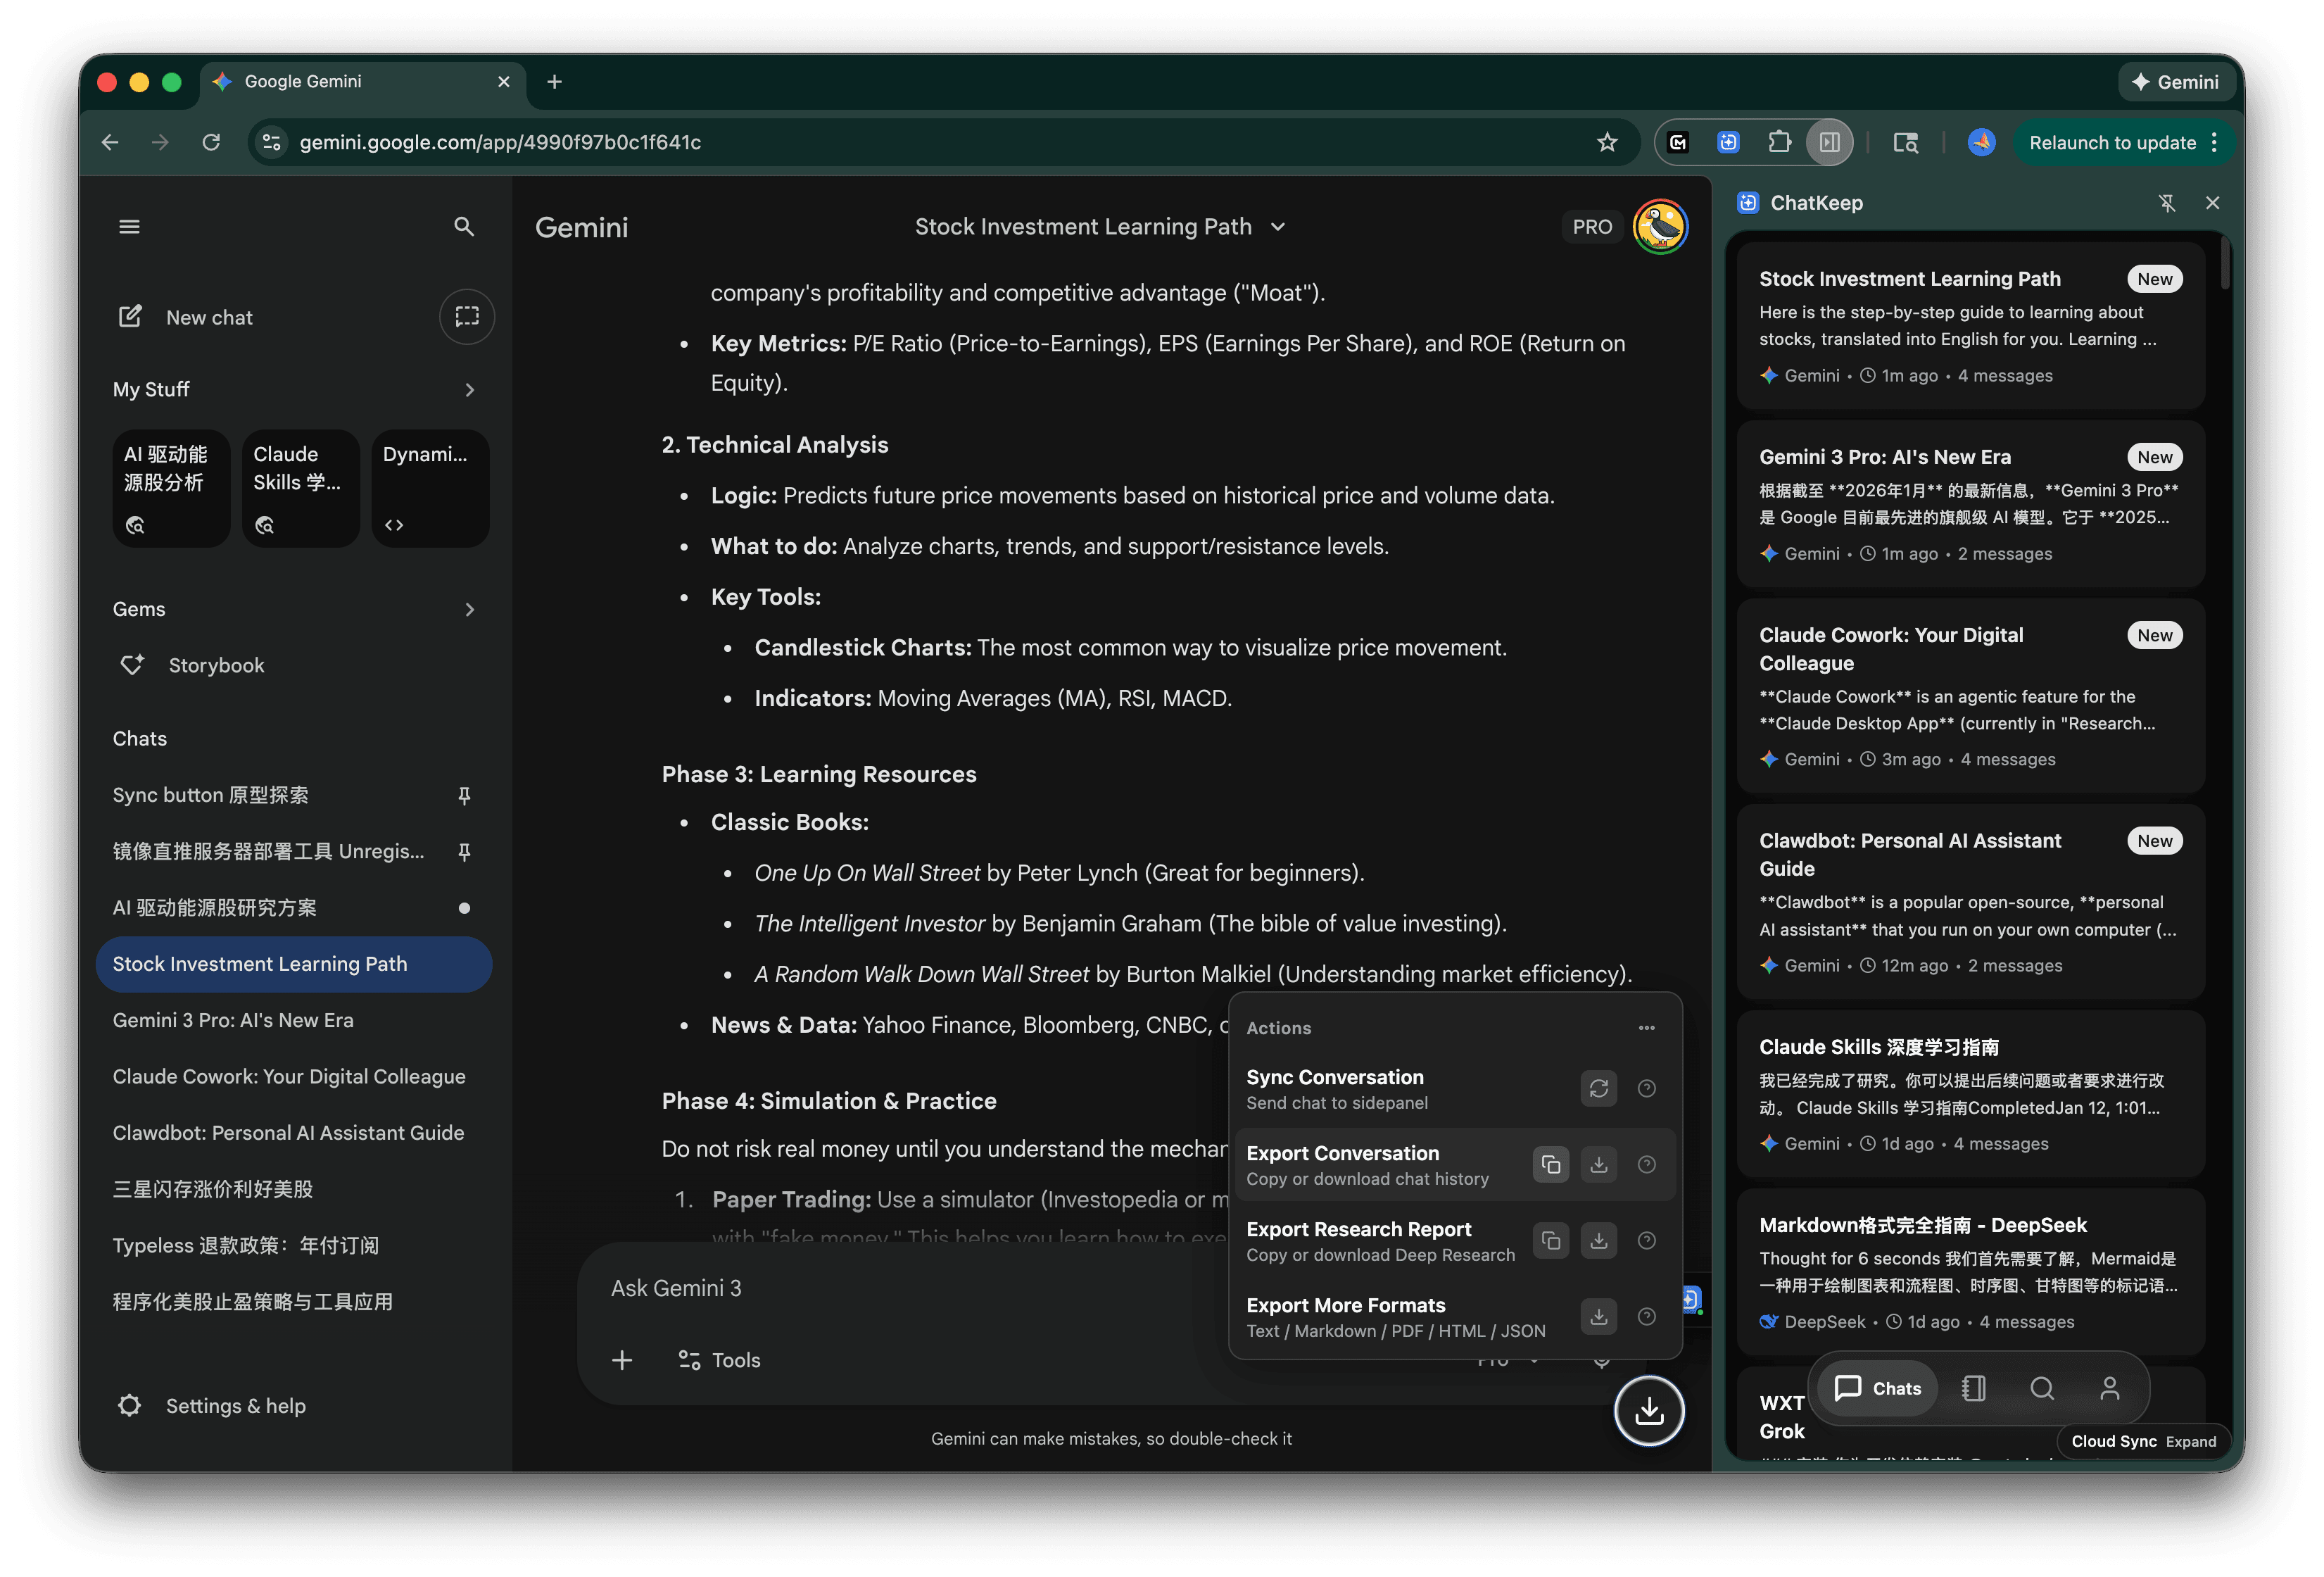Start a New chat in the Gemini sidebar

click(209, 317)
